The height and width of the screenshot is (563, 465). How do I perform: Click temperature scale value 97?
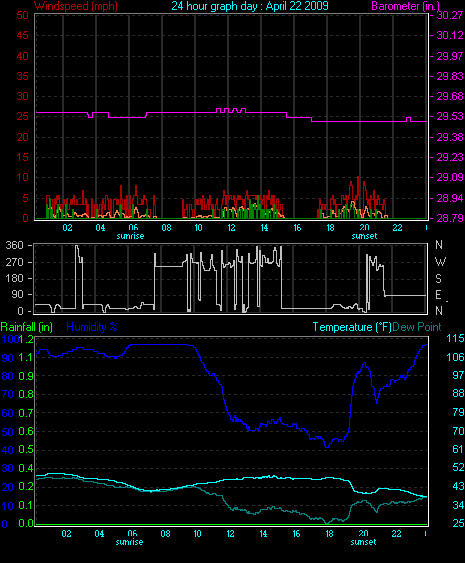(x=458, y=375)
